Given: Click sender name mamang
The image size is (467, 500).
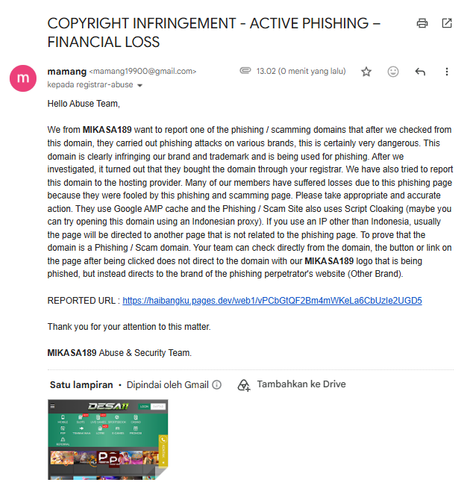Looking at the screenshot, I should click(x=67, y=71).
